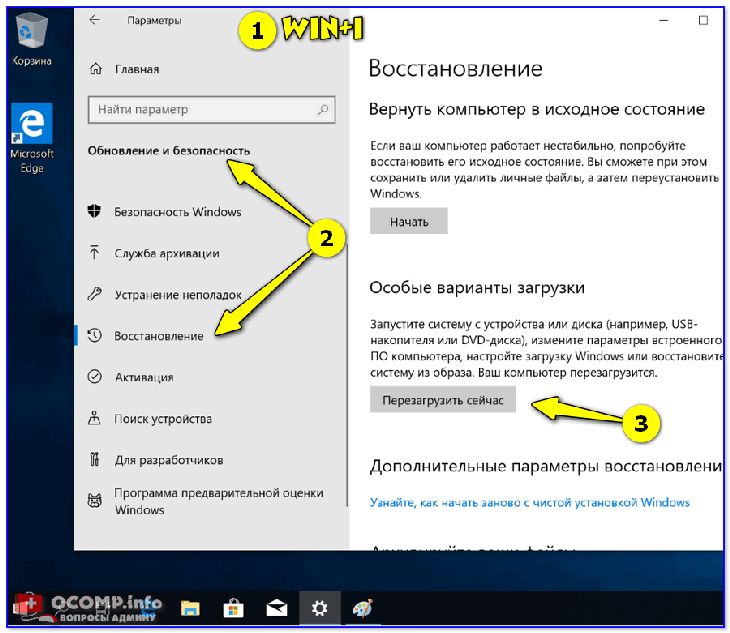Open the Главная home icon
This screenshot has height=633, width=730.
pyautogui.click(x=96, y=69)
